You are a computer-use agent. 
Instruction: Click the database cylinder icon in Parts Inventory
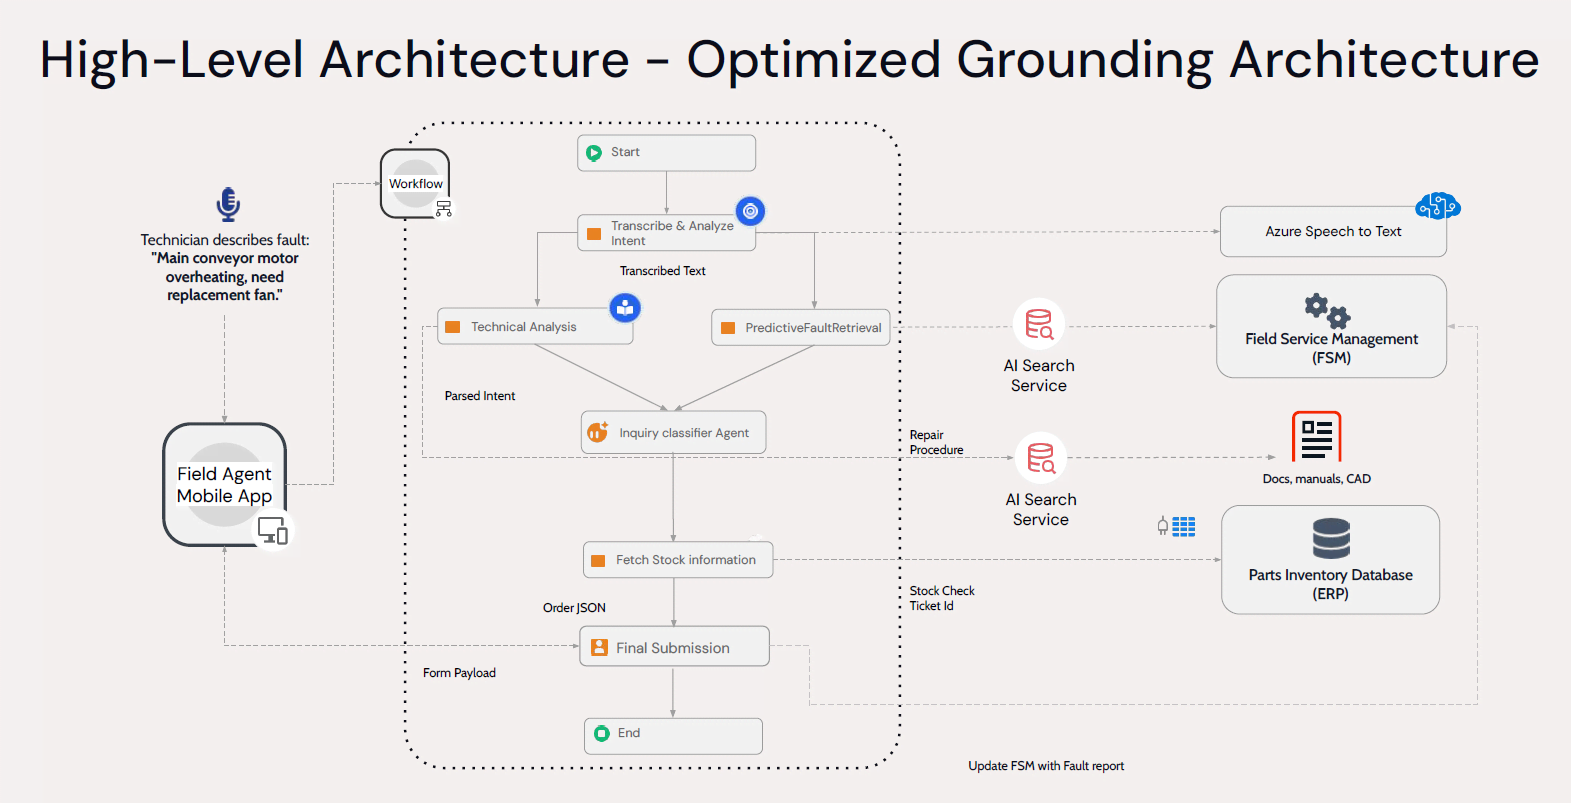[x=1331, y=538]
